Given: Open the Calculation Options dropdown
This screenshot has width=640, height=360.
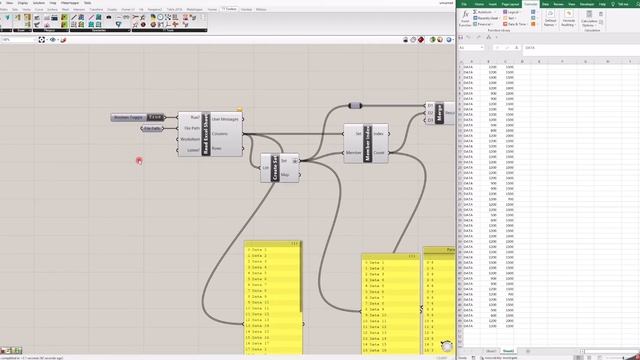Looking at the screenshot, I should coord(589,19).
